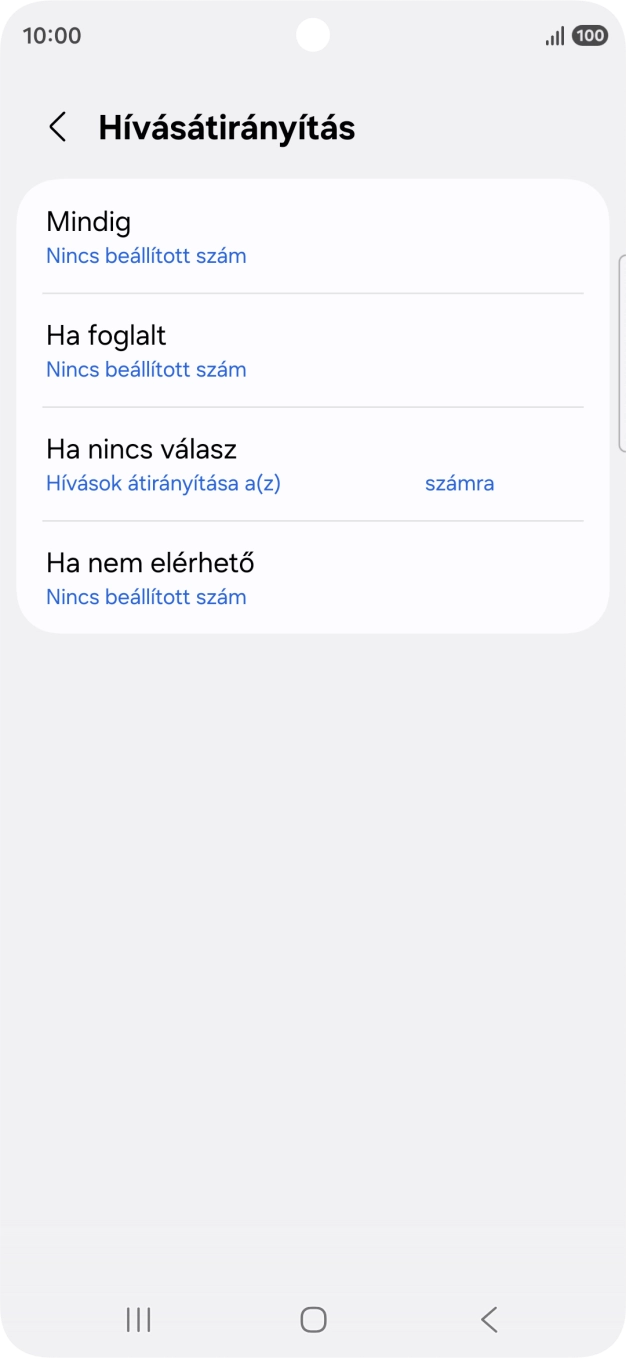The image size is (626, 1358).
Task: Tap the home button in the navigation bar
Action: click(x=312, y=1319)
